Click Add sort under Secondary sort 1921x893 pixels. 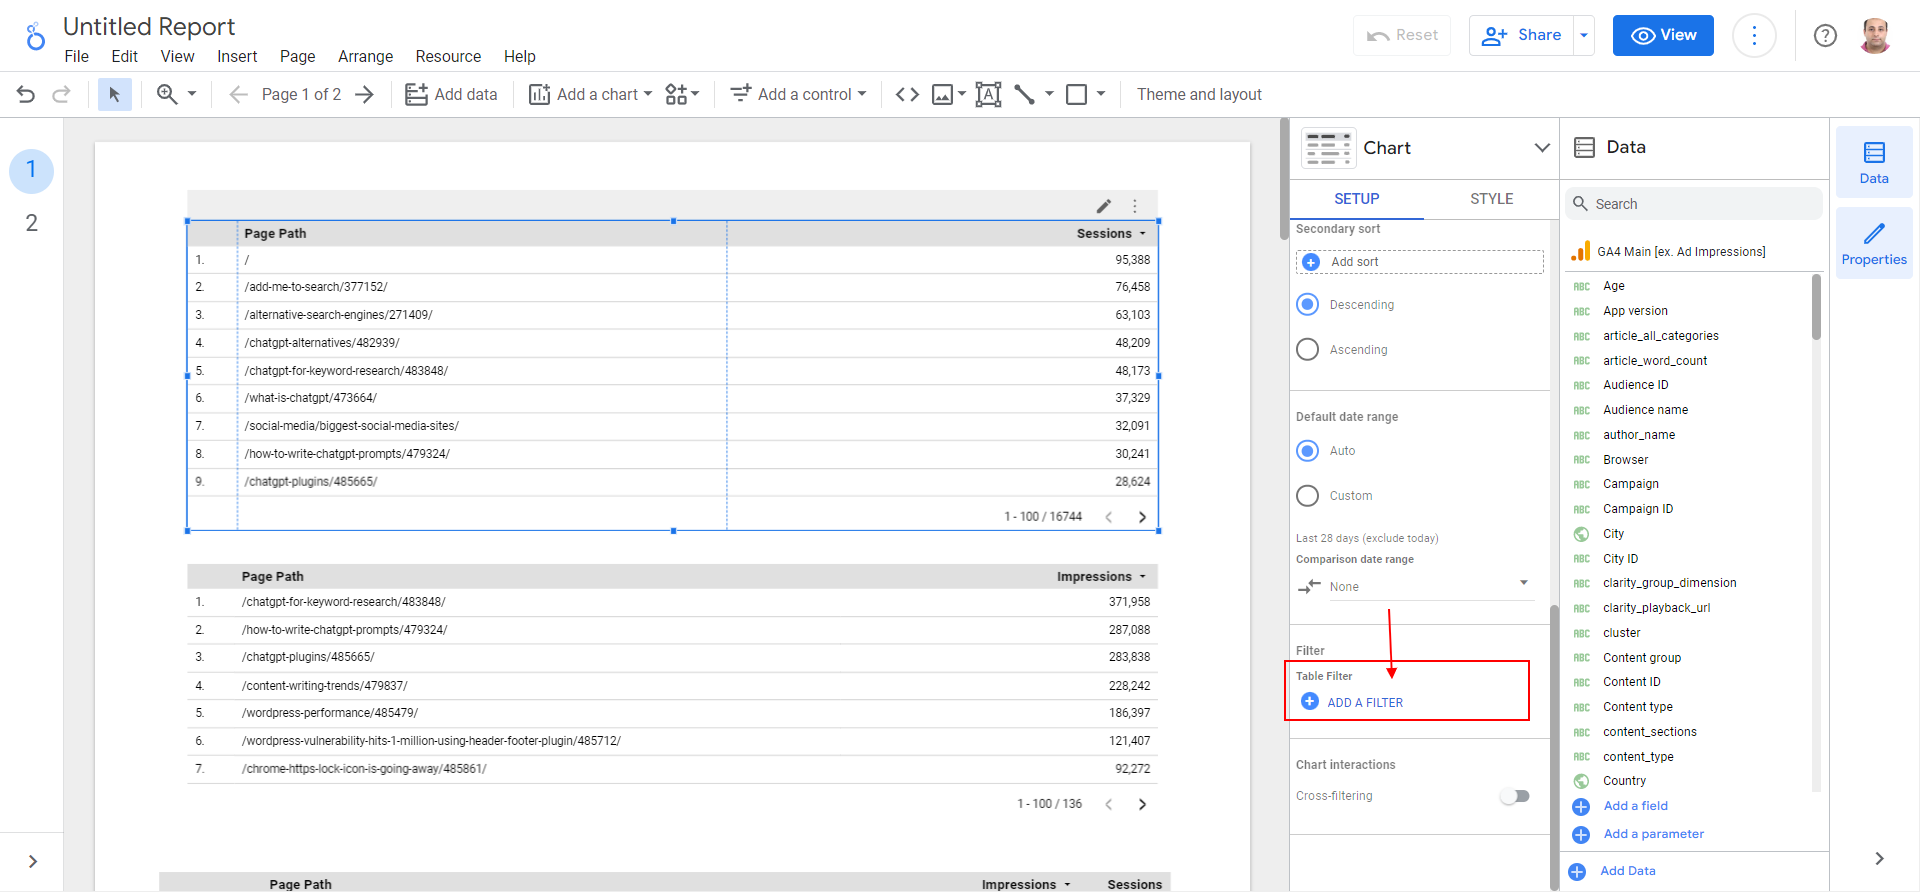[1420, 262]
